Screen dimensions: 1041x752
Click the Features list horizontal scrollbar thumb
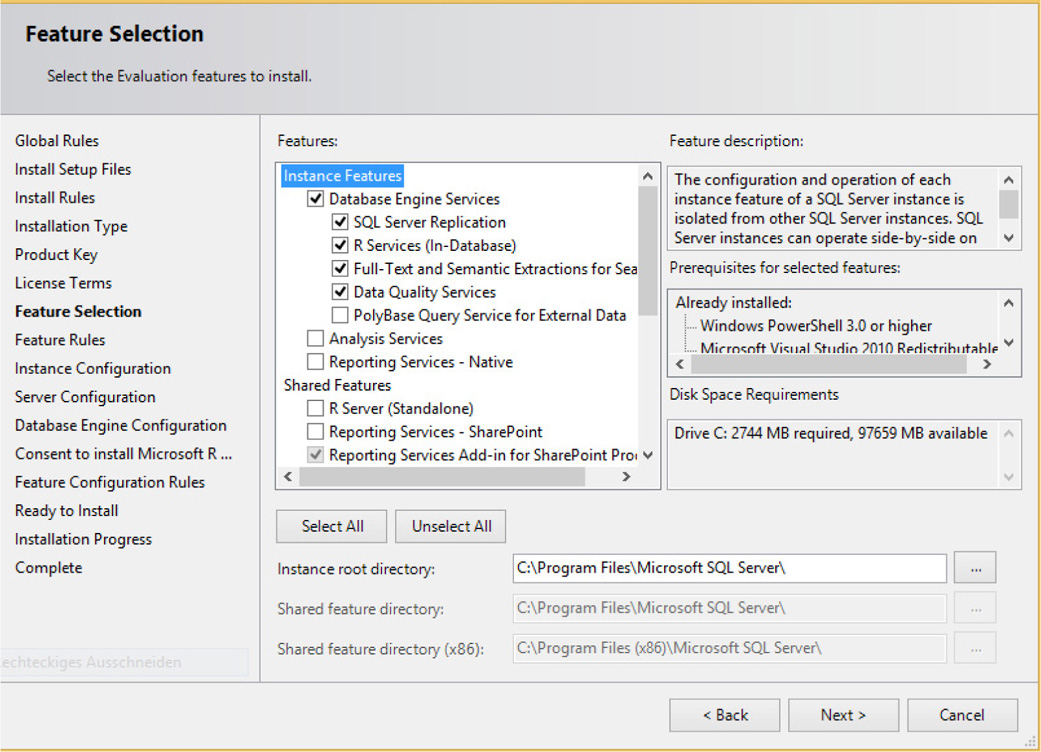click(442, 477)
